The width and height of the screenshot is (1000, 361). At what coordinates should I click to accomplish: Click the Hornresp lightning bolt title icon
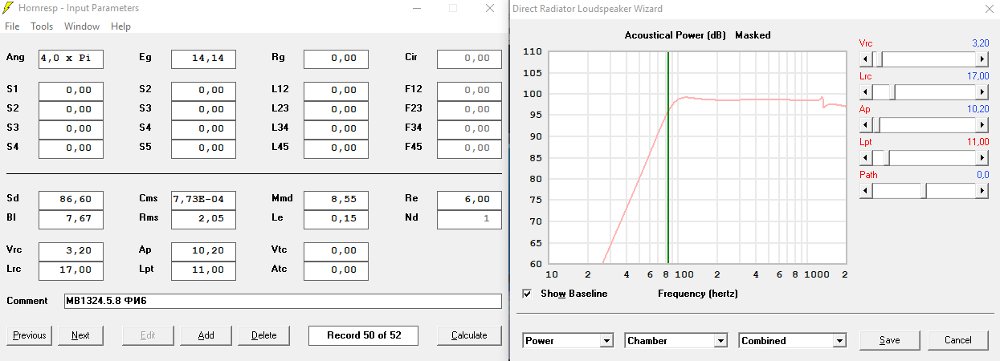click(8, 8)
